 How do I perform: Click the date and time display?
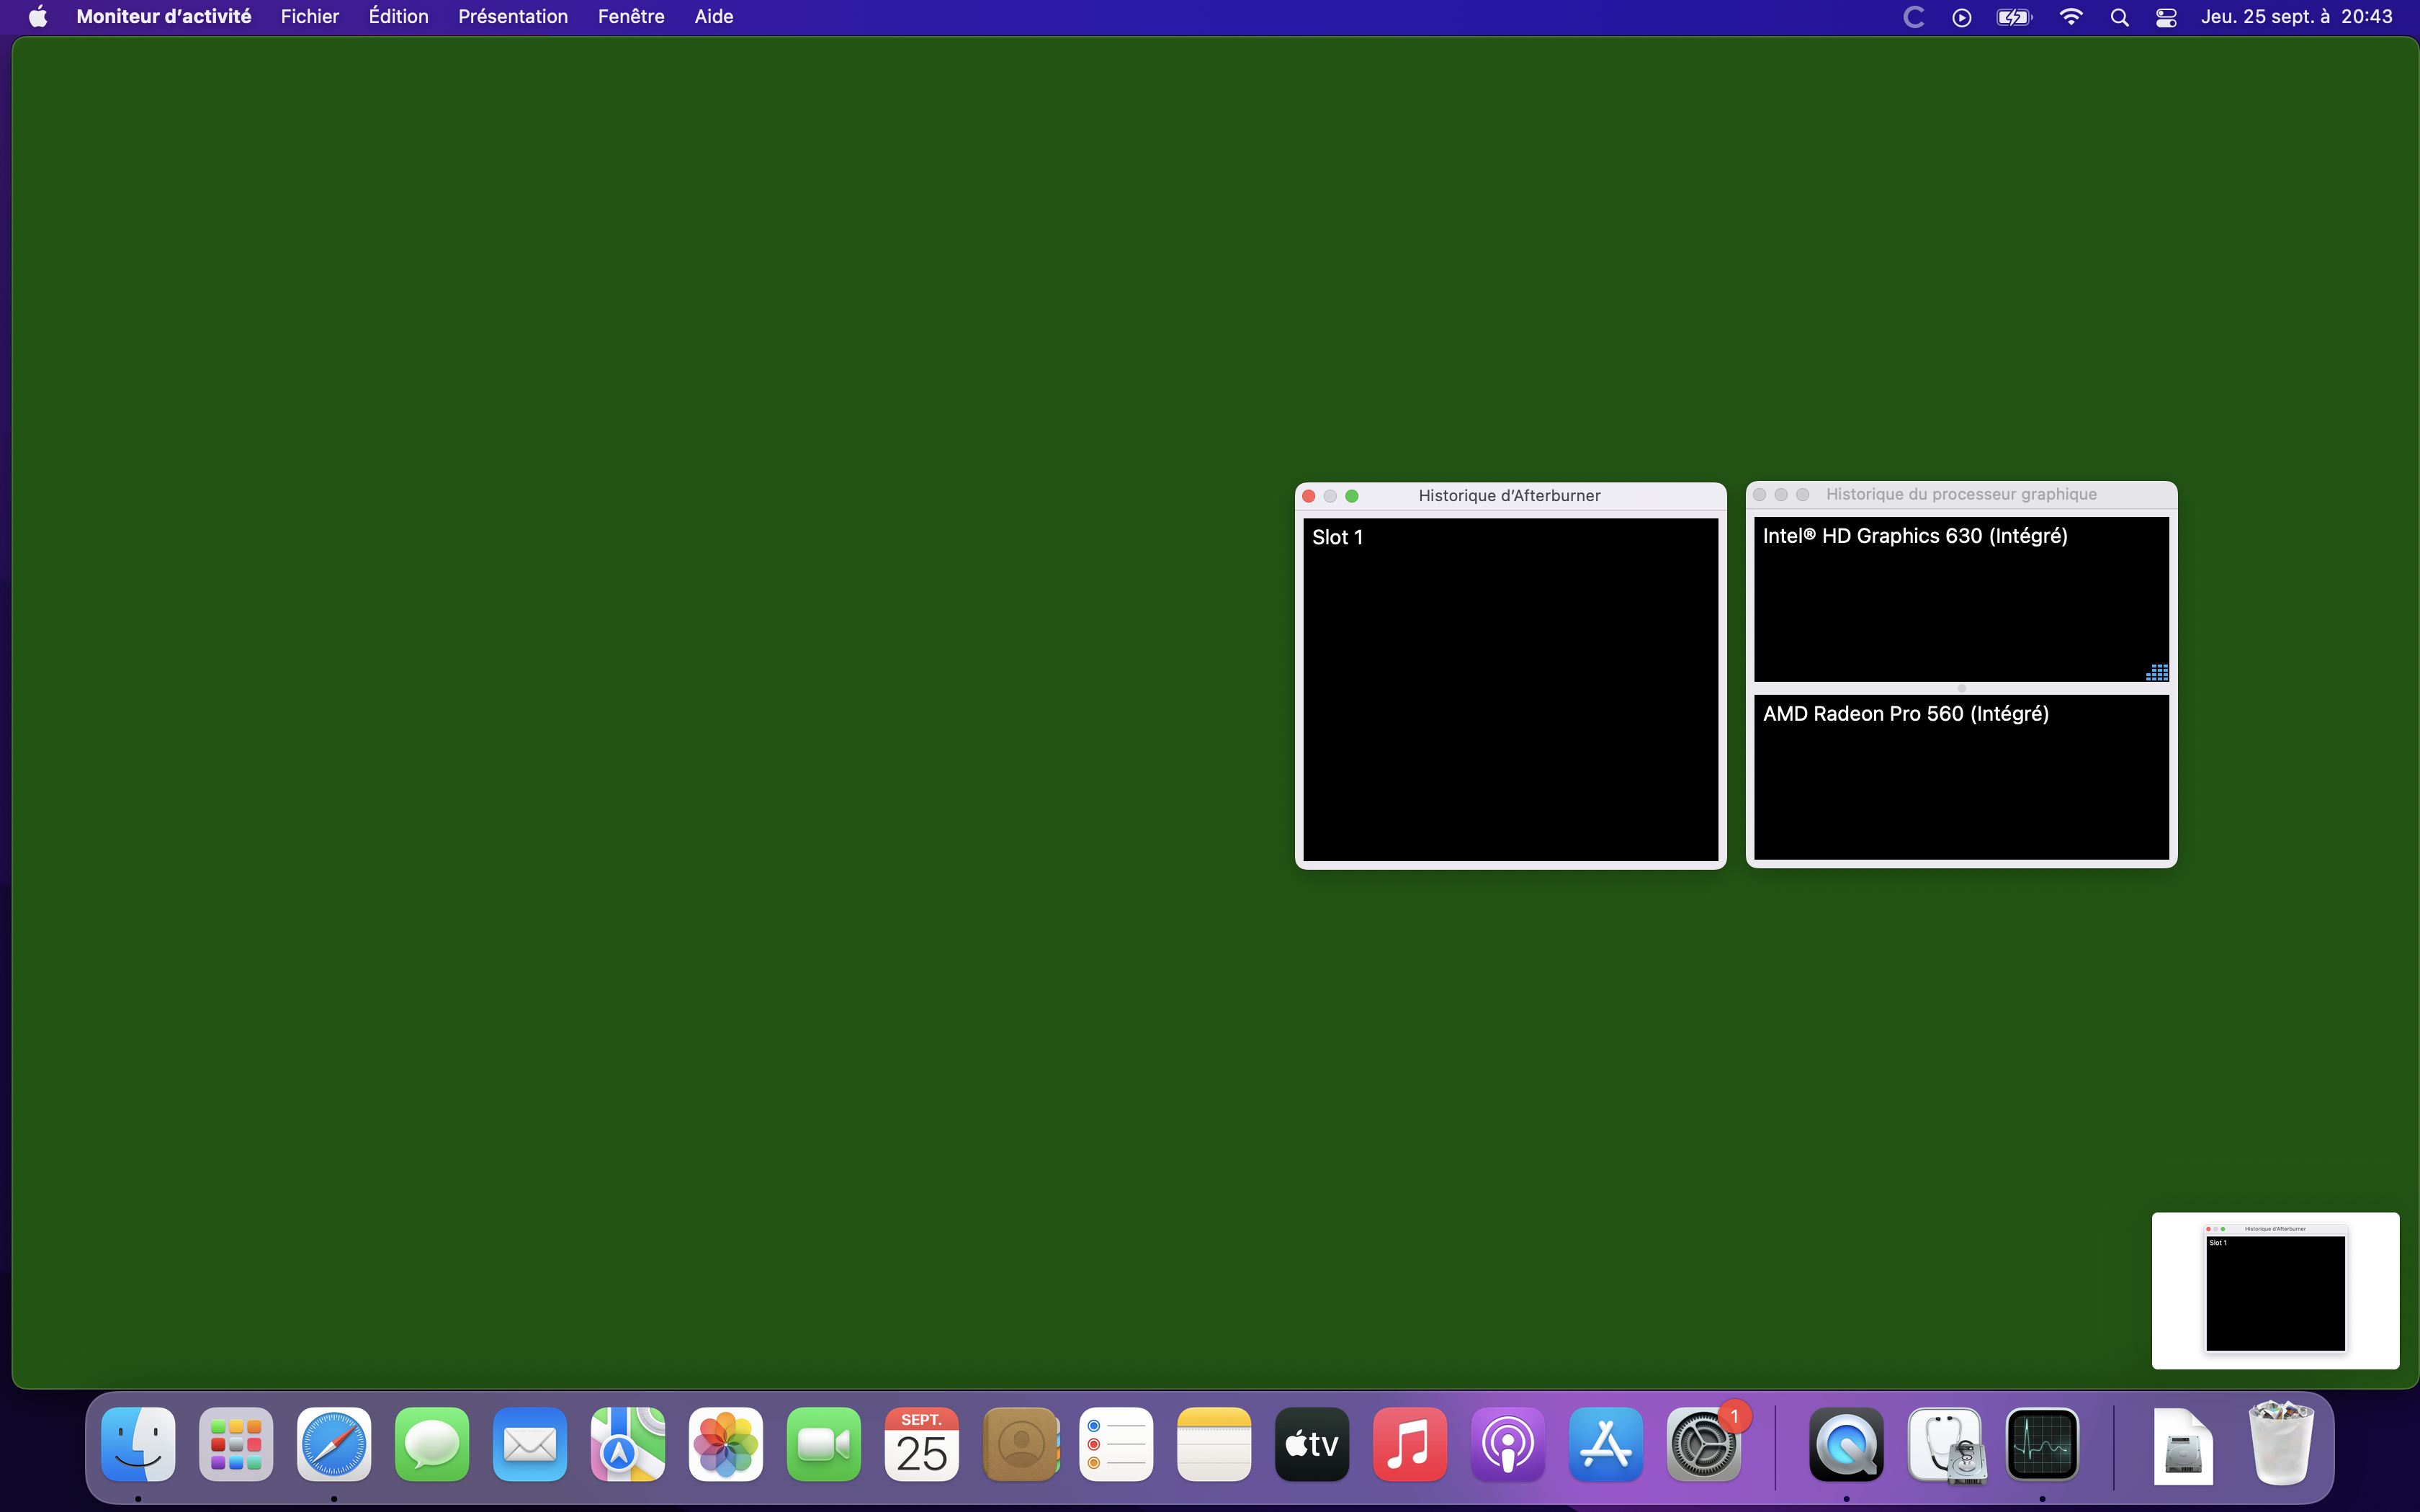coord(2296,17)
